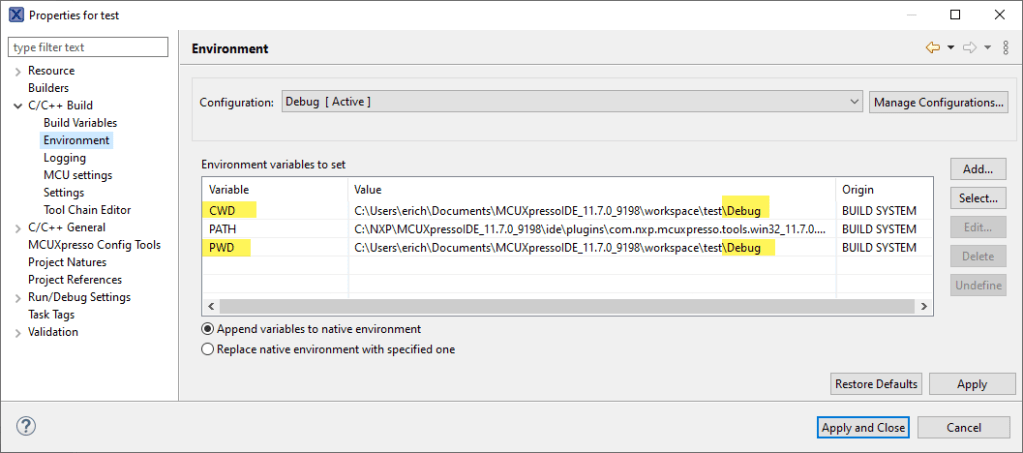This screenshot has width=1023, height=453.
Task: Collapse the C/C++ Build tree node
Action: [18, 106]
